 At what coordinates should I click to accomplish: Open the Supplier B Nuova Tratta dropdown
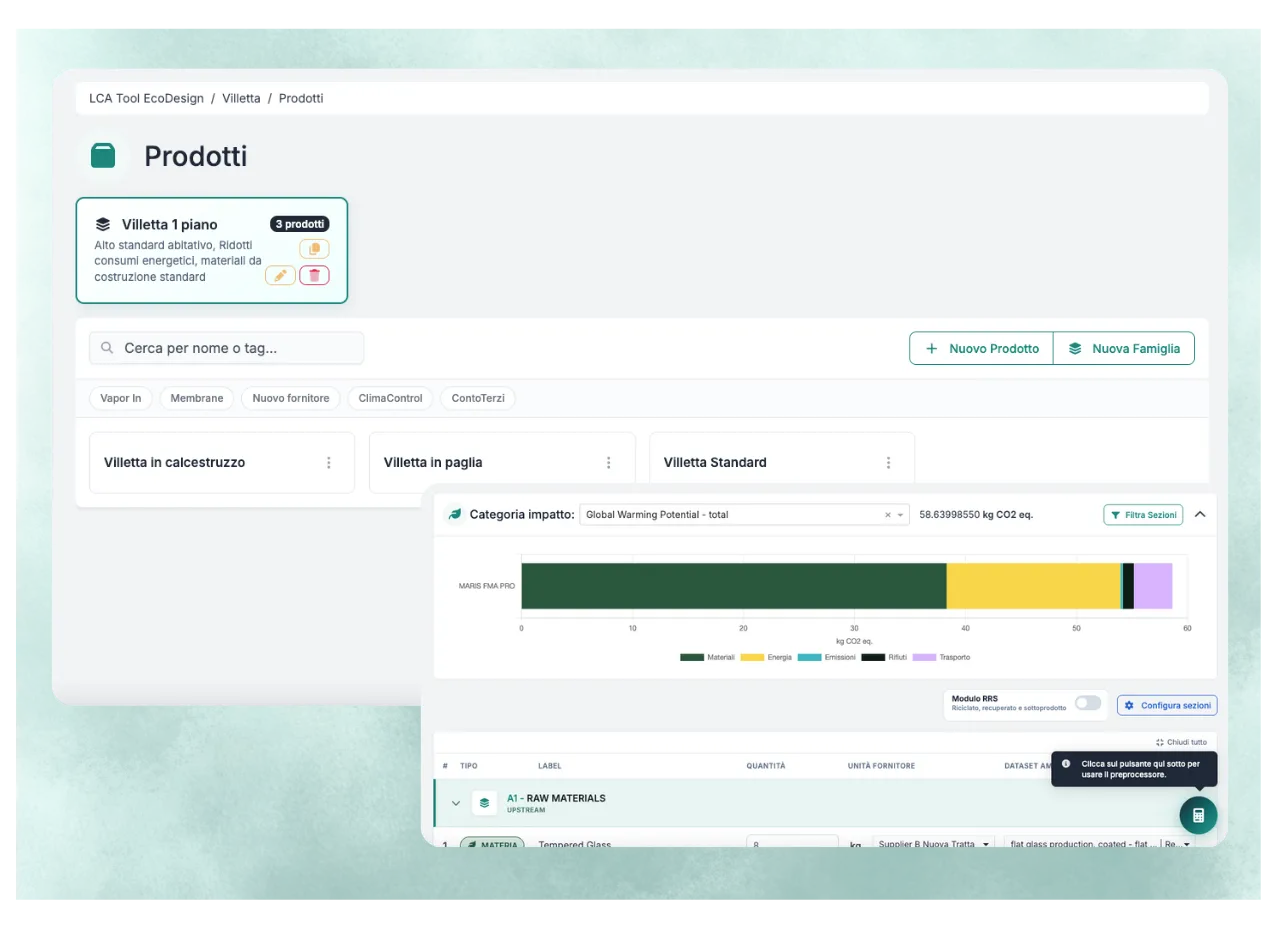coord(934,844)
